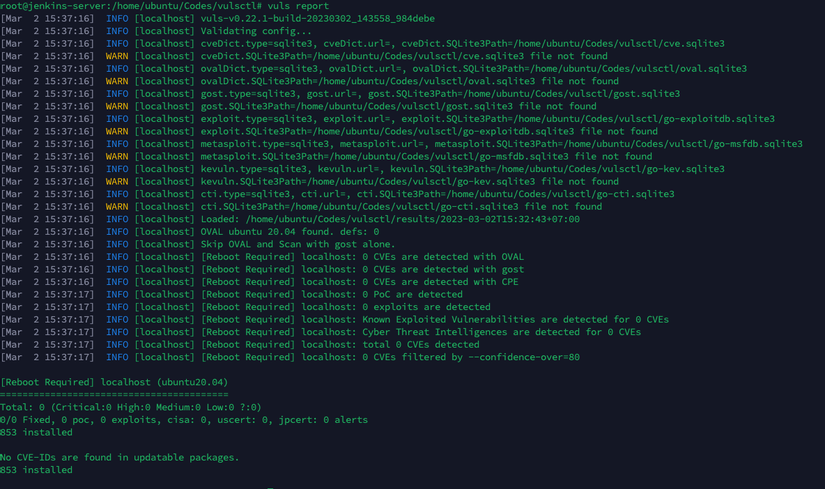
Task: Click "No CVE-IDs are found in updatable packages."
Action: tap(120, 457)
